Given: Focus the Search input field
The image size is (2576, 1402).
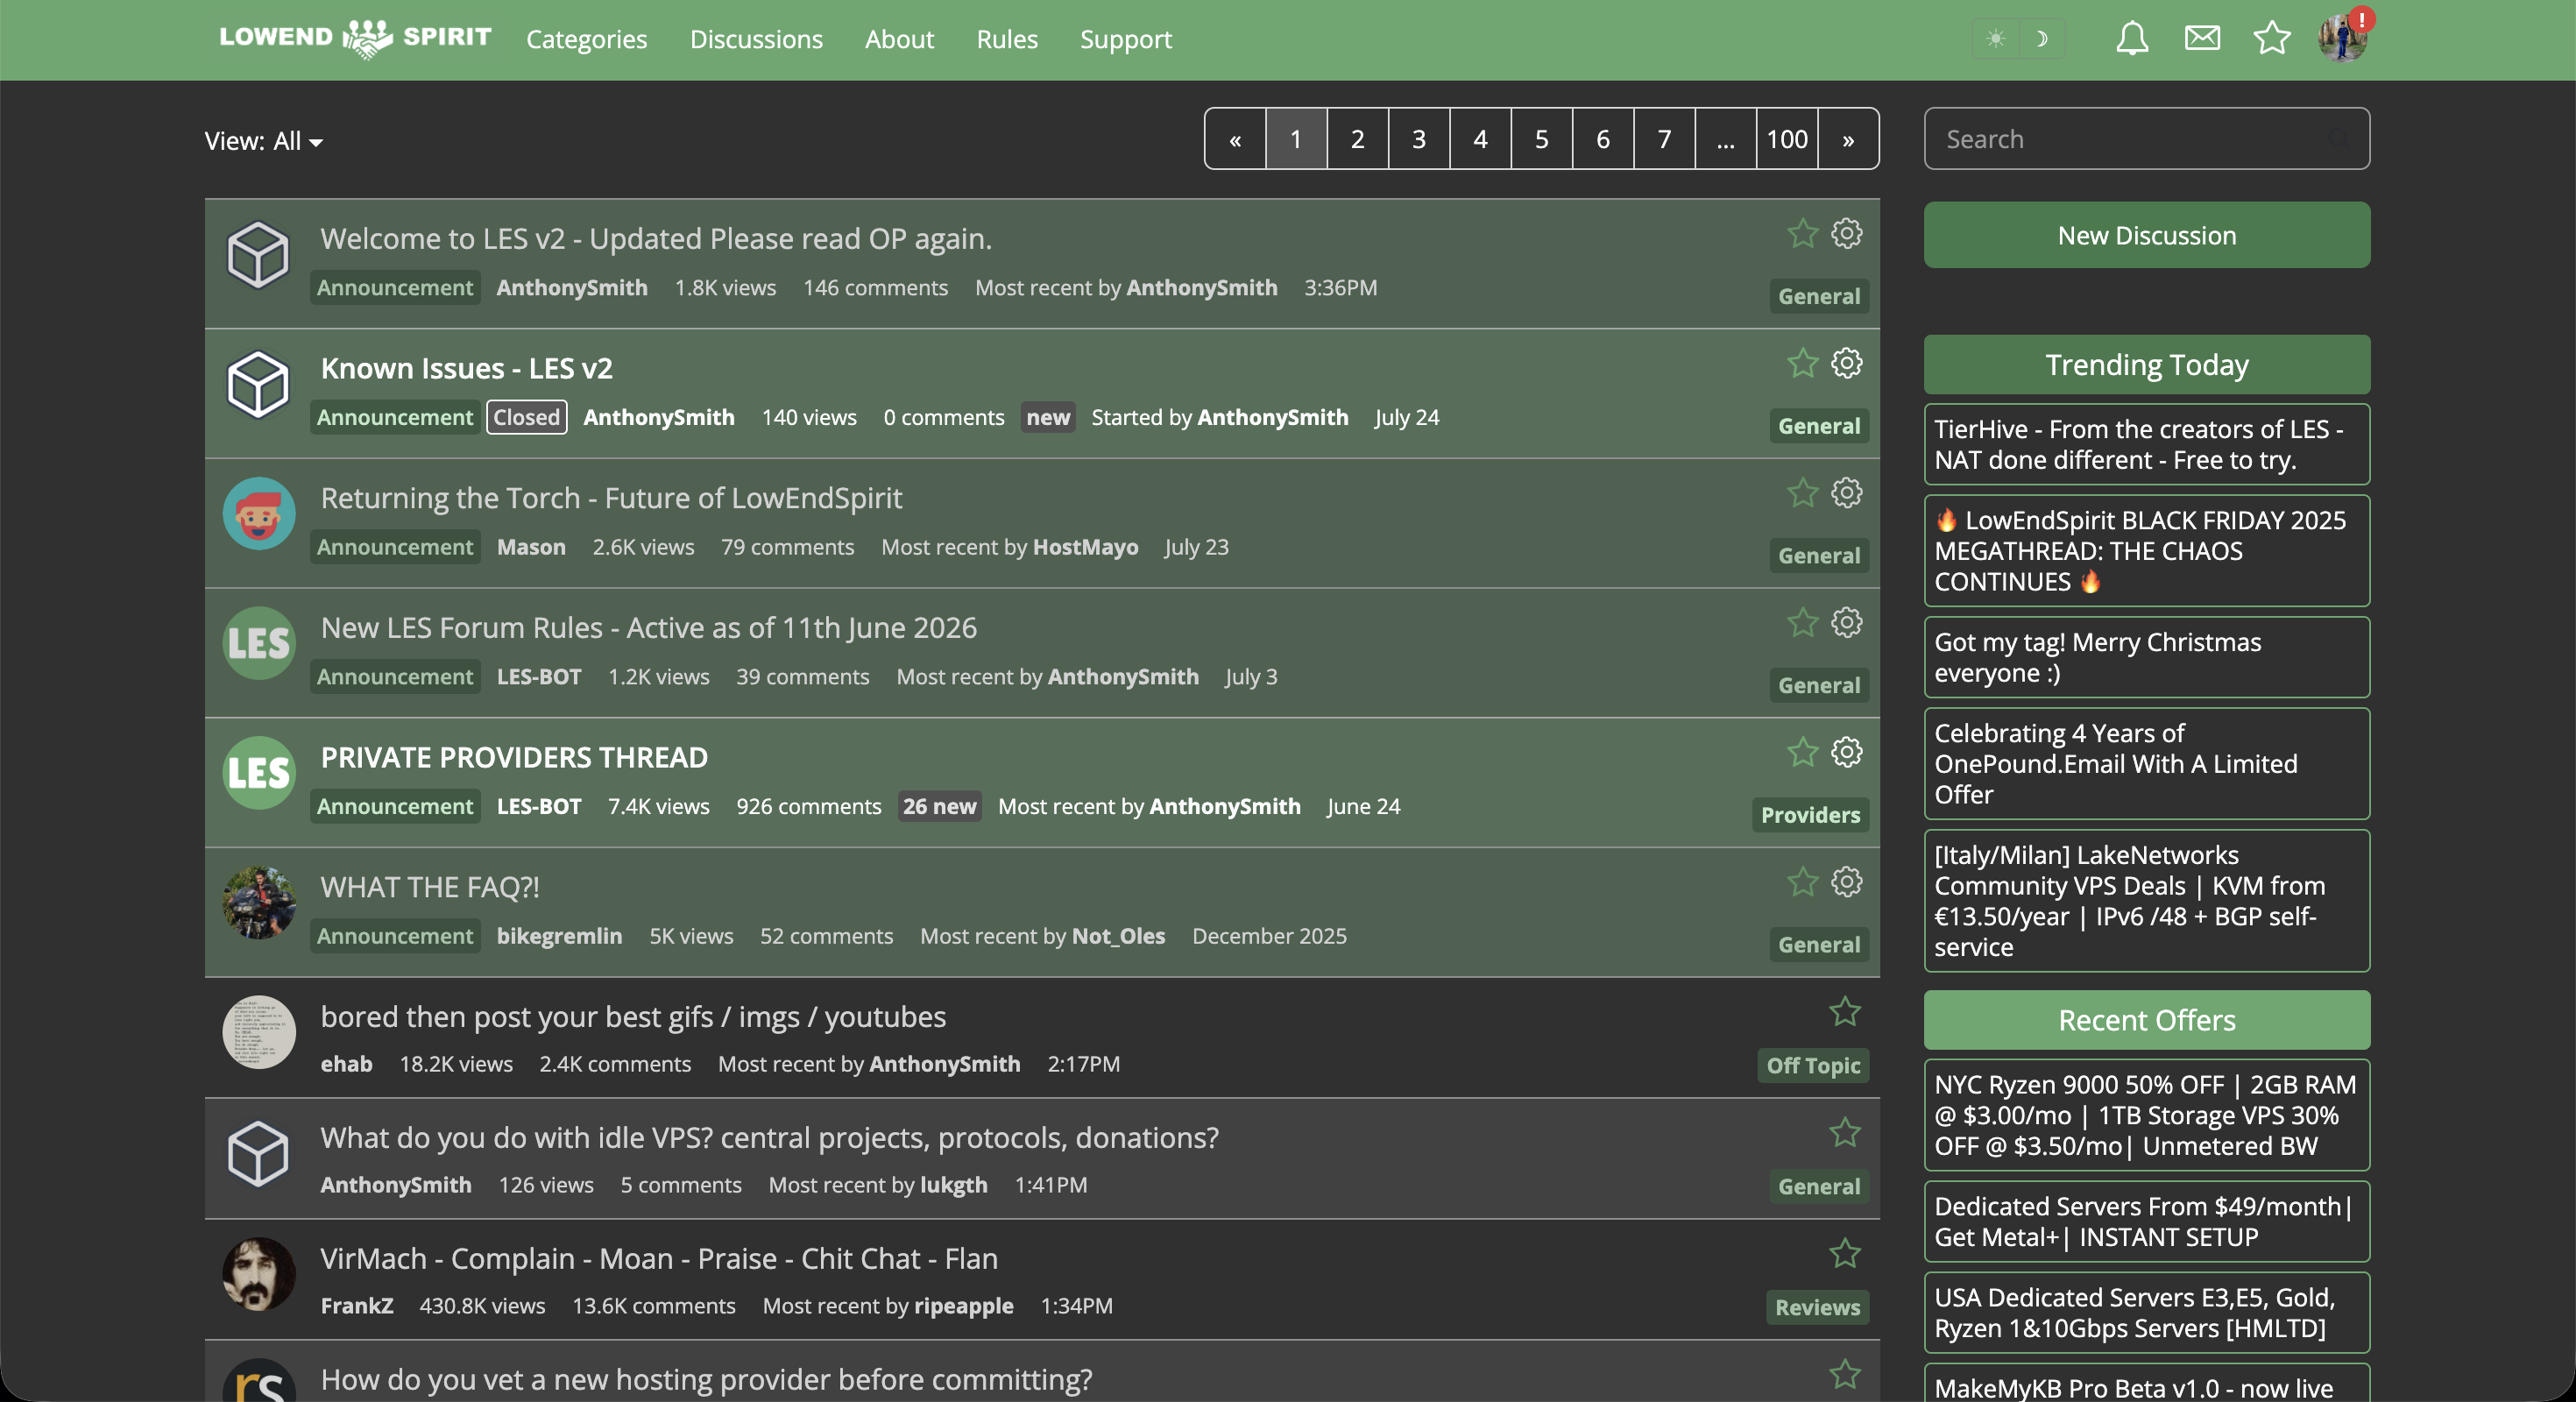Looking at the screenshot, I should tap(2146, 139).
